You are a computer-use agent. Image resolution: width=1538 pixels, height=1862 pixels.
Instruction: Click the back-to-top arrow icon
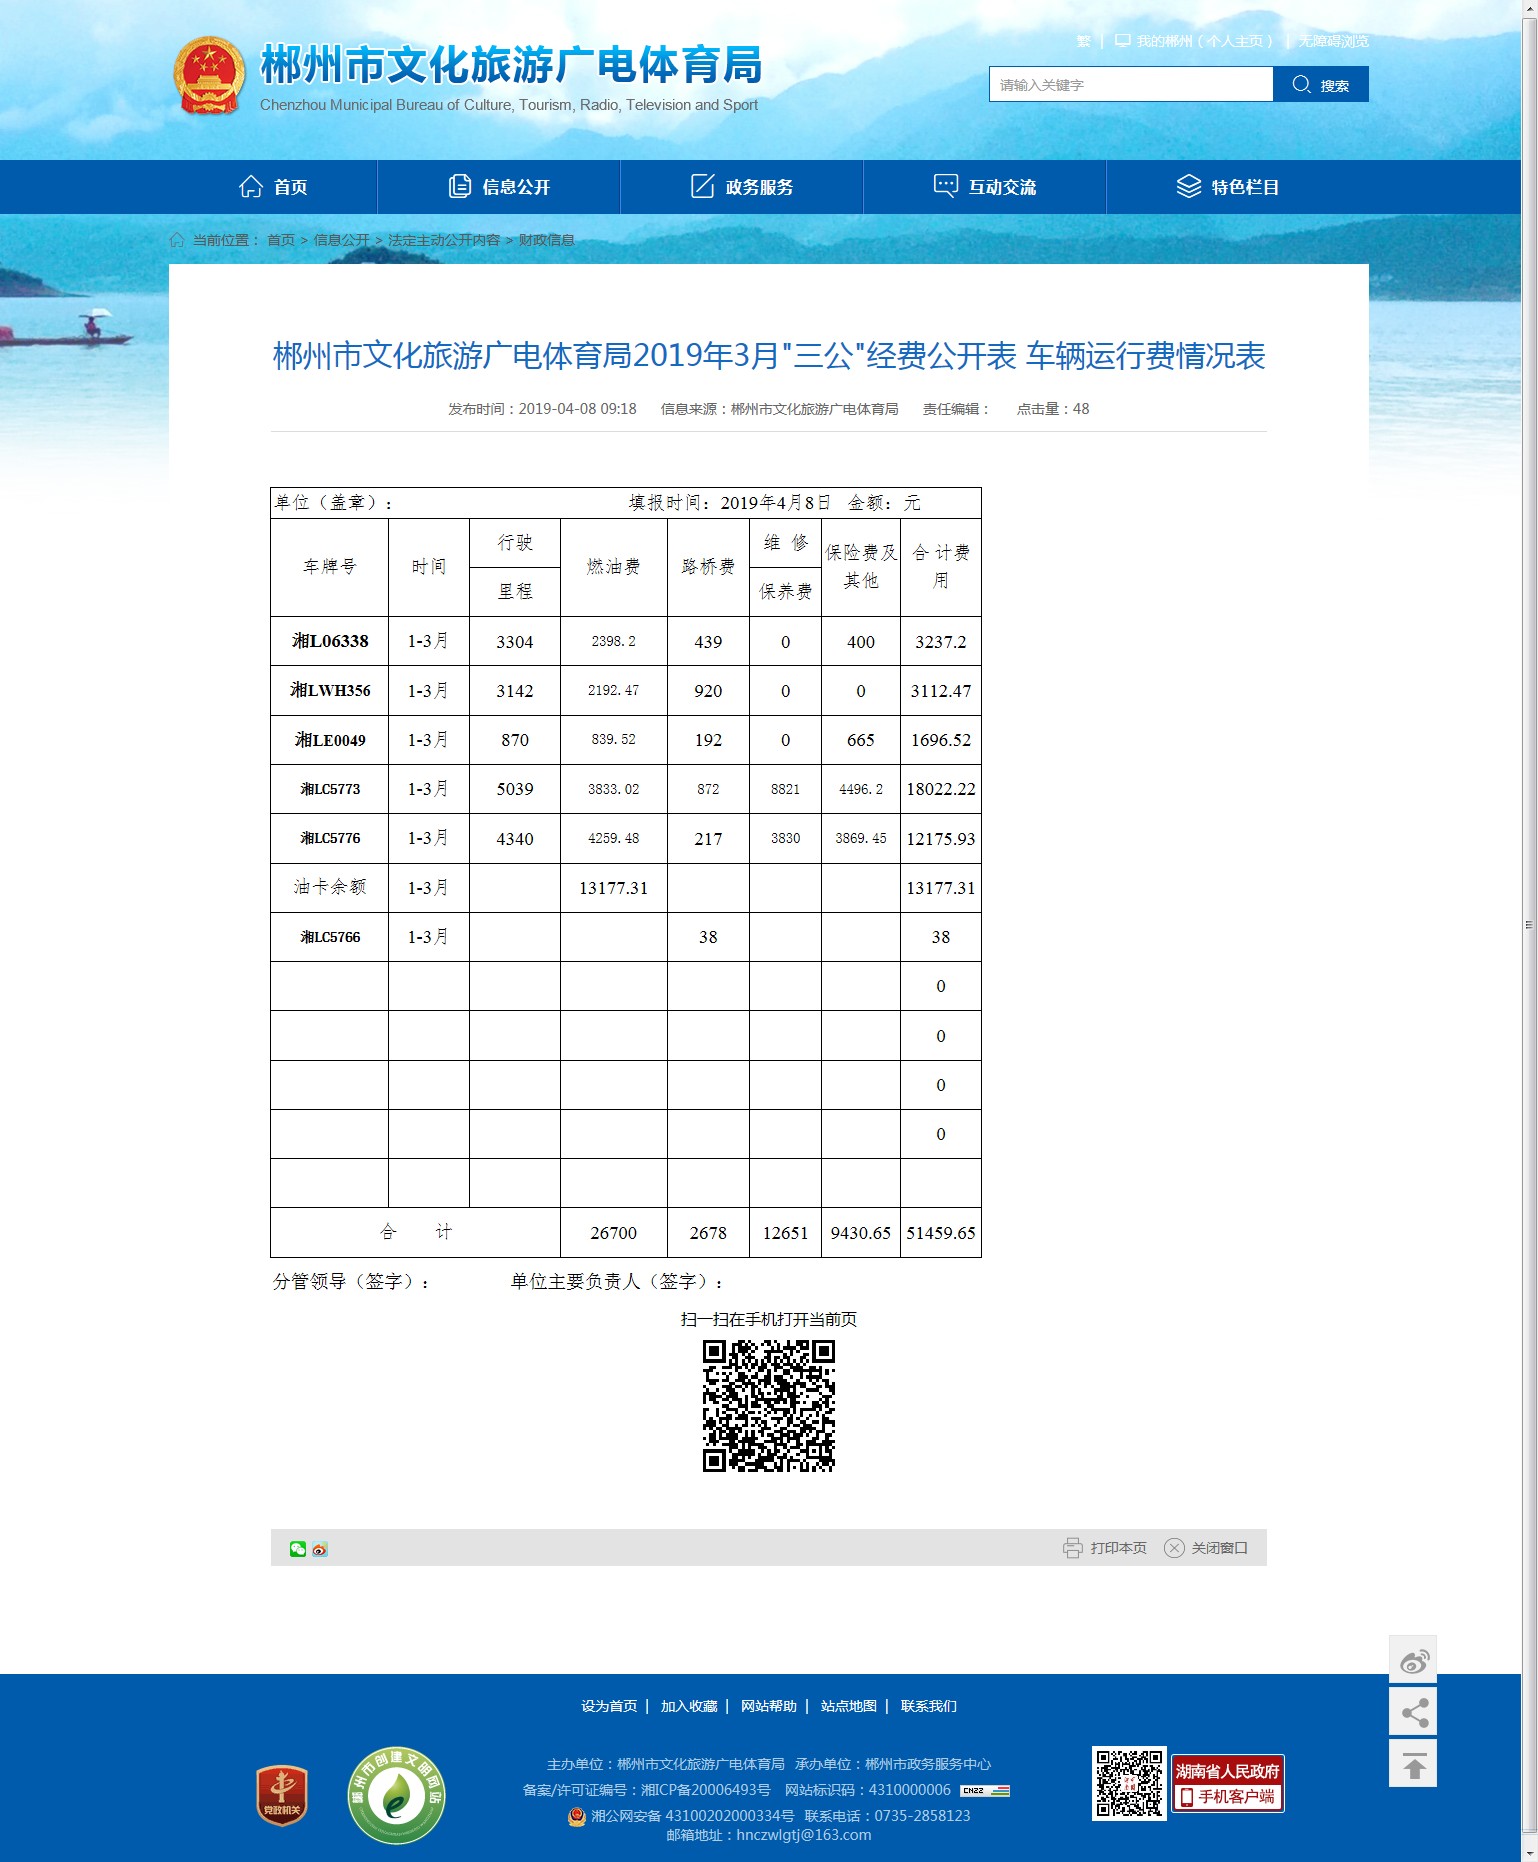pyautogui.click(x=1413, y=1764)
